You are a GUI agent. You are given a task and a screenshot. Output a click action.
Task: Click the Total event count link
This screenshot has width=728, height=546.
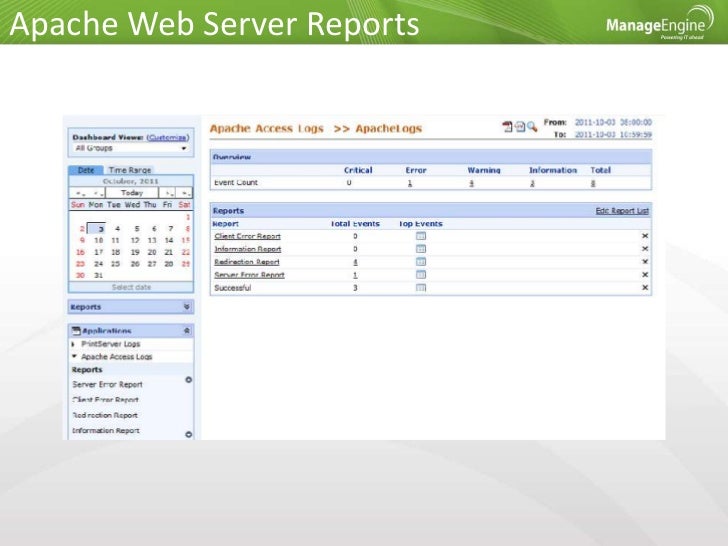point(593,183)
